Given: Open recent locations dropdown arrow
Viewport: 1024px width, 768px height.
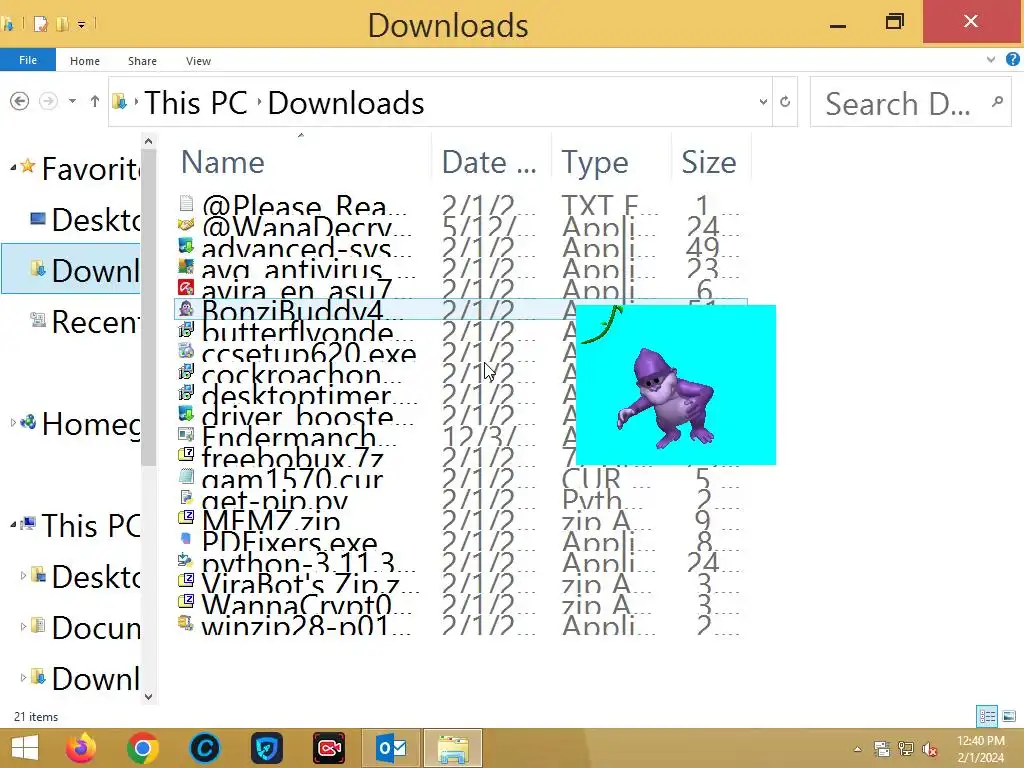Looking at the screenshot, I should tap(72, 101).
